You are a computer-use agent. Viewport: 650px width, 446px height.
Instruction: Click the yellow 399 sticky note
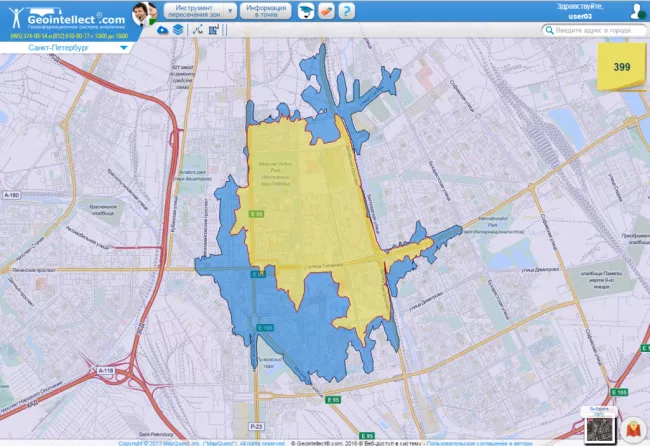coord(620,66)
